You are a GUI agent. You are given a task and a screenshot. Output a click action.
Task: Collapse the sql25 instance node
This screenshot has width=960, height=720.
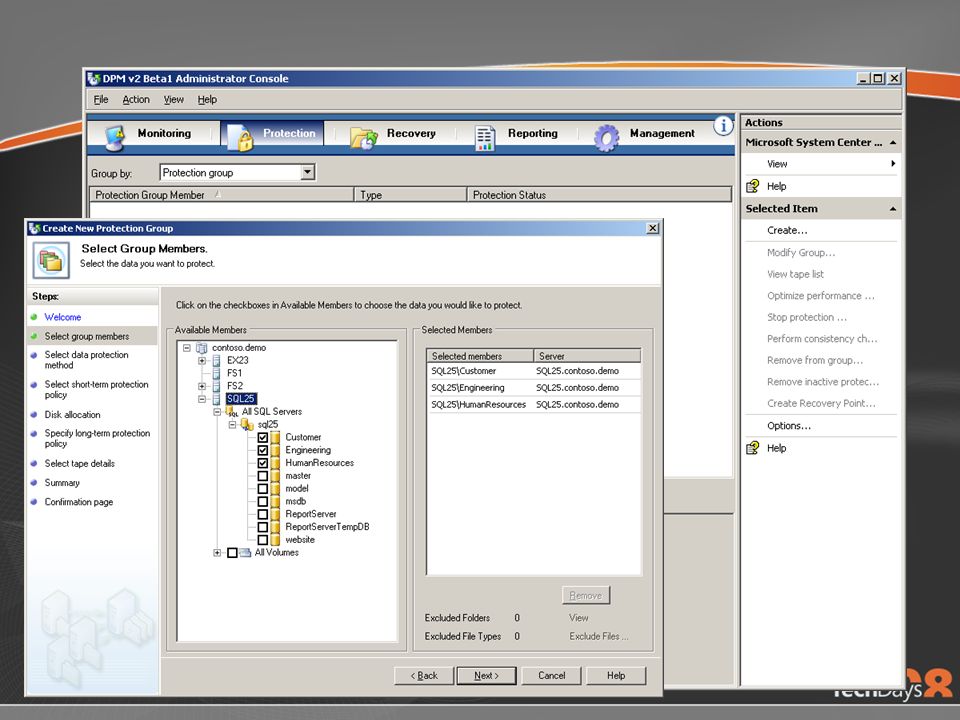click(x=232, y=425)
